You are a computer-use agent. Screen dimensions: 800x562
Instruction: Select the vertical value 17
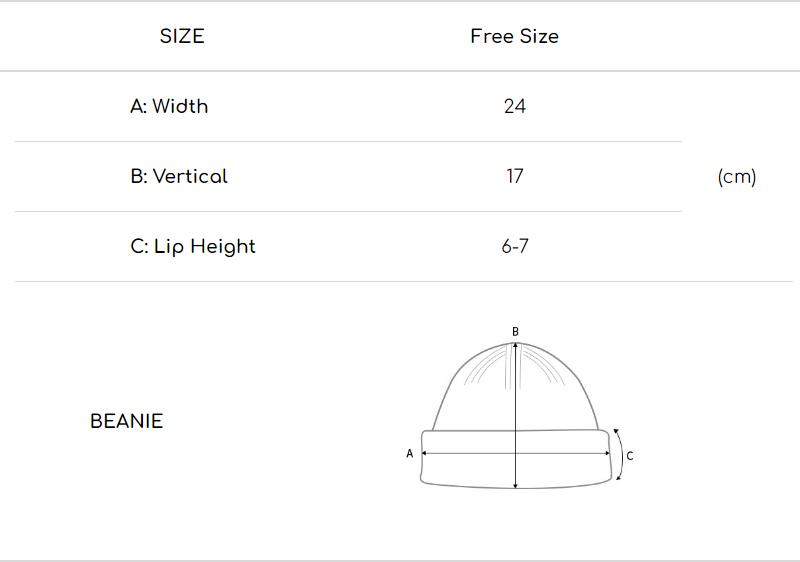pyautogui.click(x=514, y=176)
